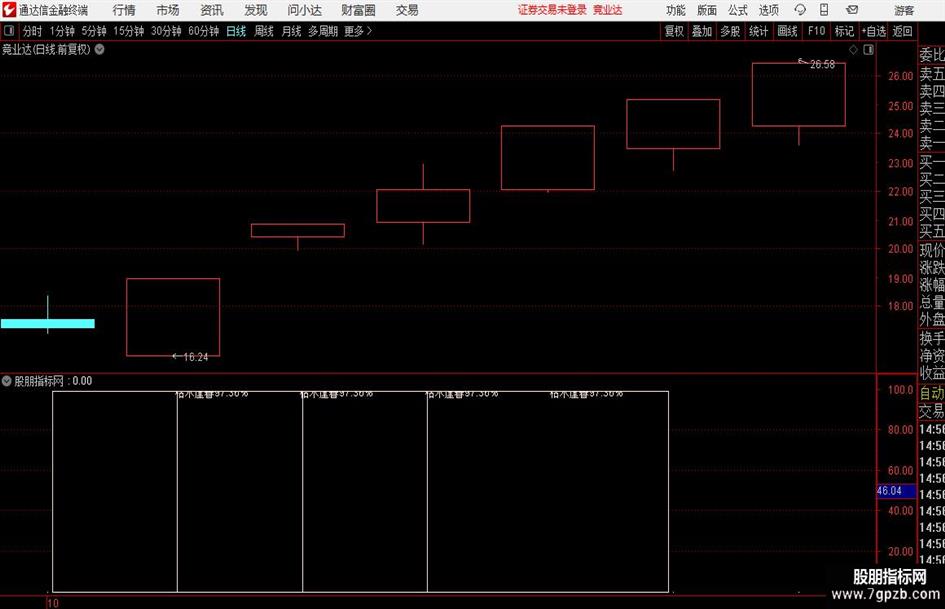Open the 多周期 multi-period view
This screenshot has height=609, width=945.
[323, 31]
